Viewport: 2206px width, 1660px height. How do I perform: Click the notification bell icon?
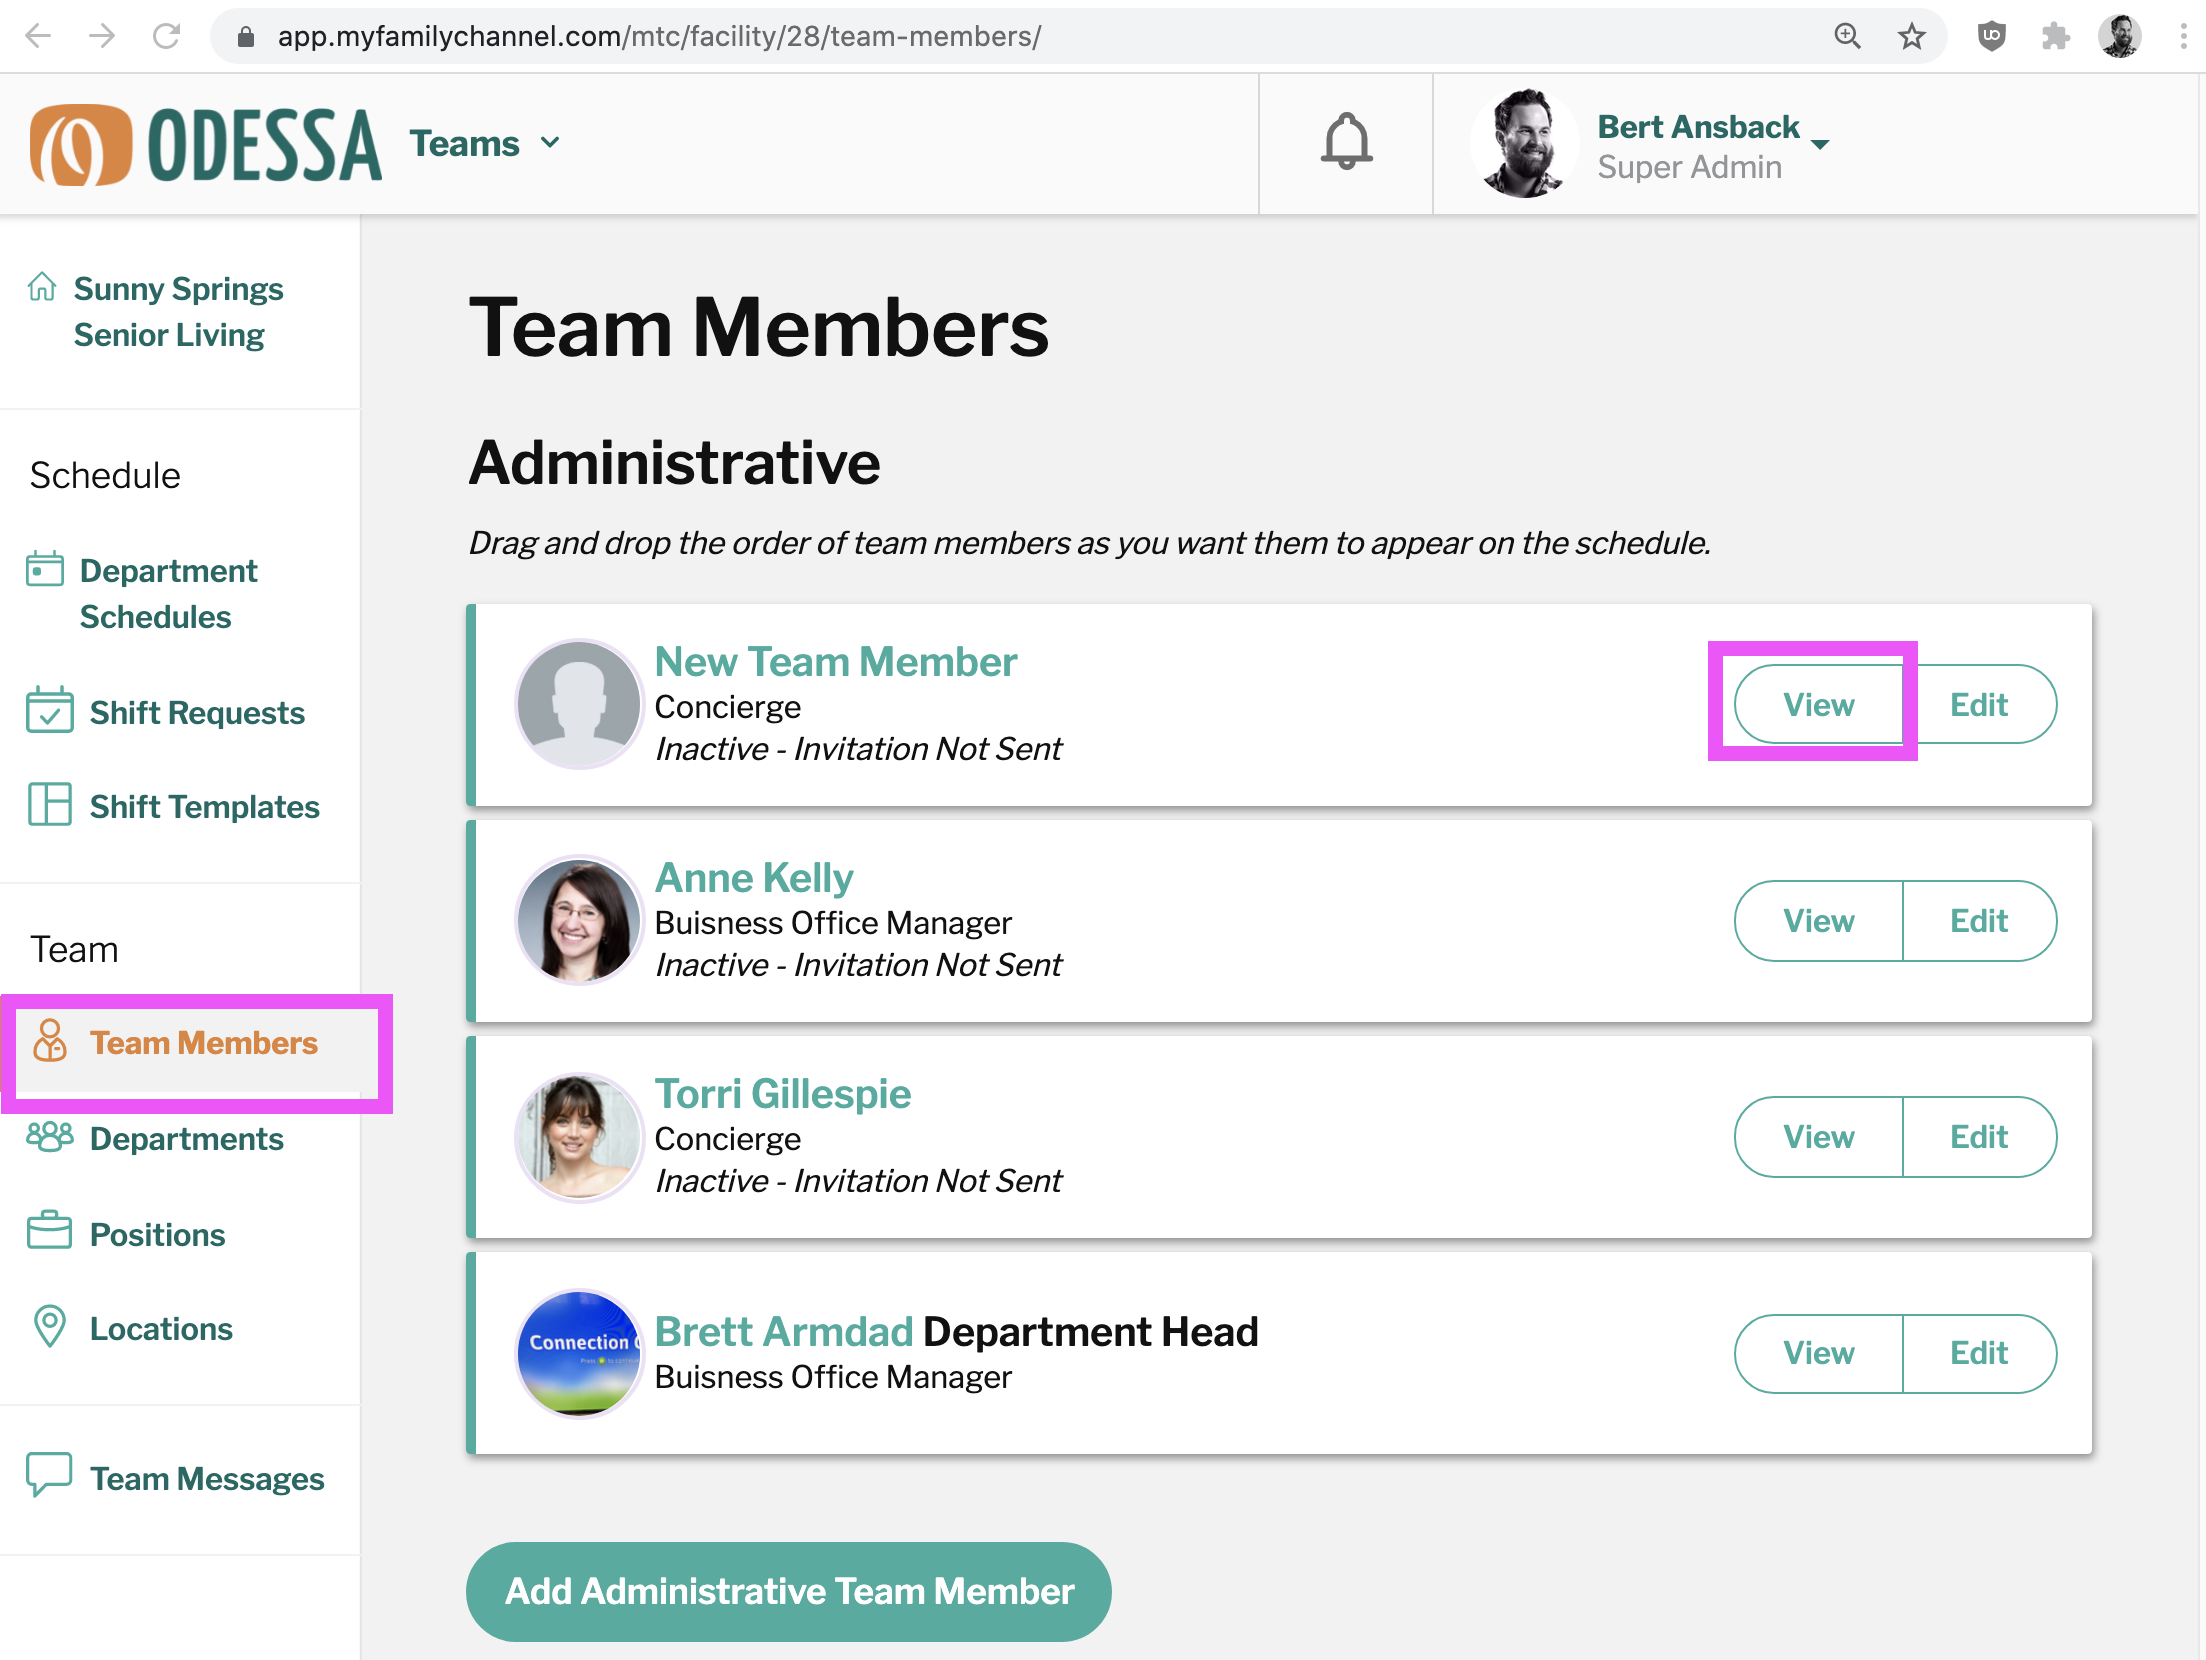coord(1346,142)
